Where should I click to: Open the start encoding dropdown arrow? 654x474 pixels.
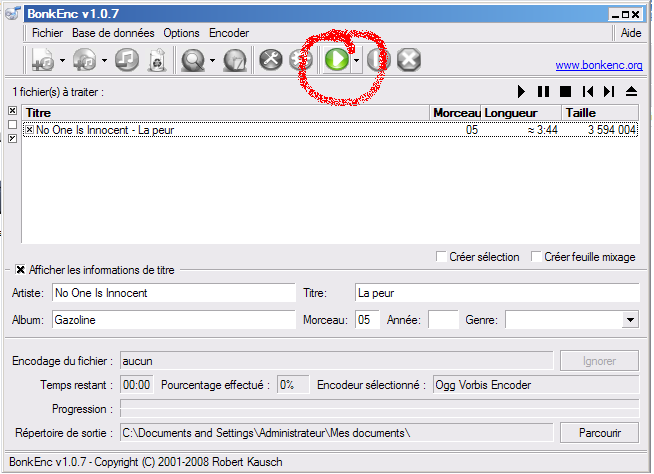click(356, 60)
